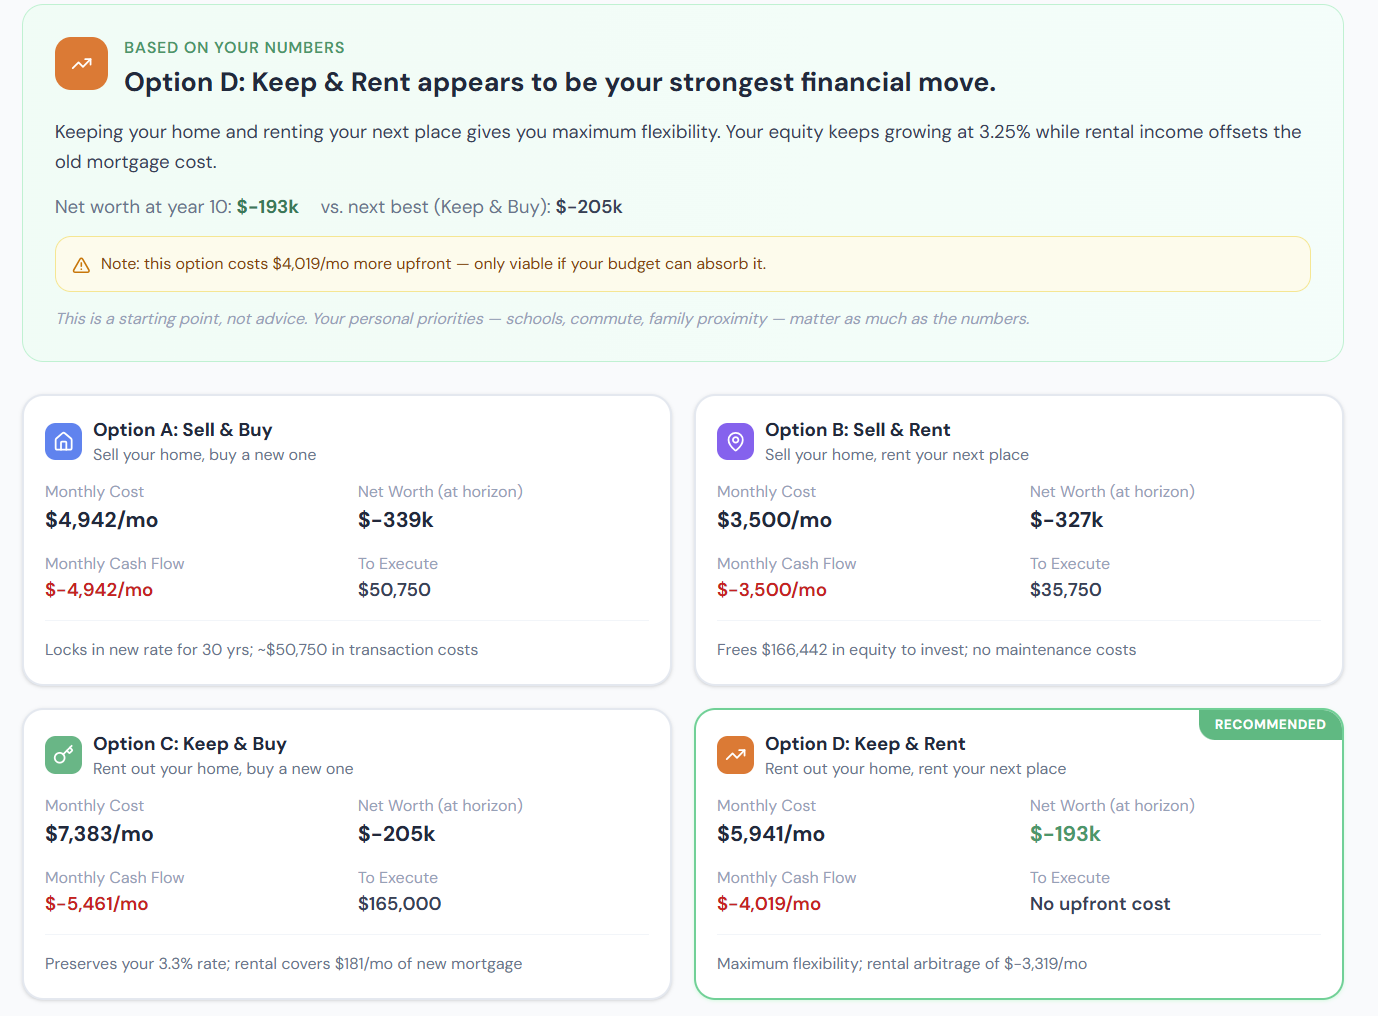
Task: Click the yellow upfront cost note box
Action: tap(682, 264)
